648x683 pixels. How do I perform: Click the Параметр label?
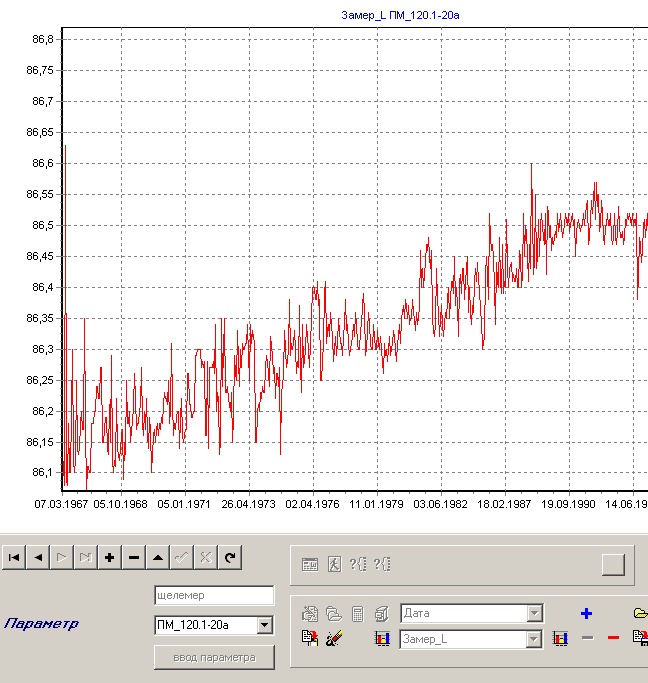[41, 624]
